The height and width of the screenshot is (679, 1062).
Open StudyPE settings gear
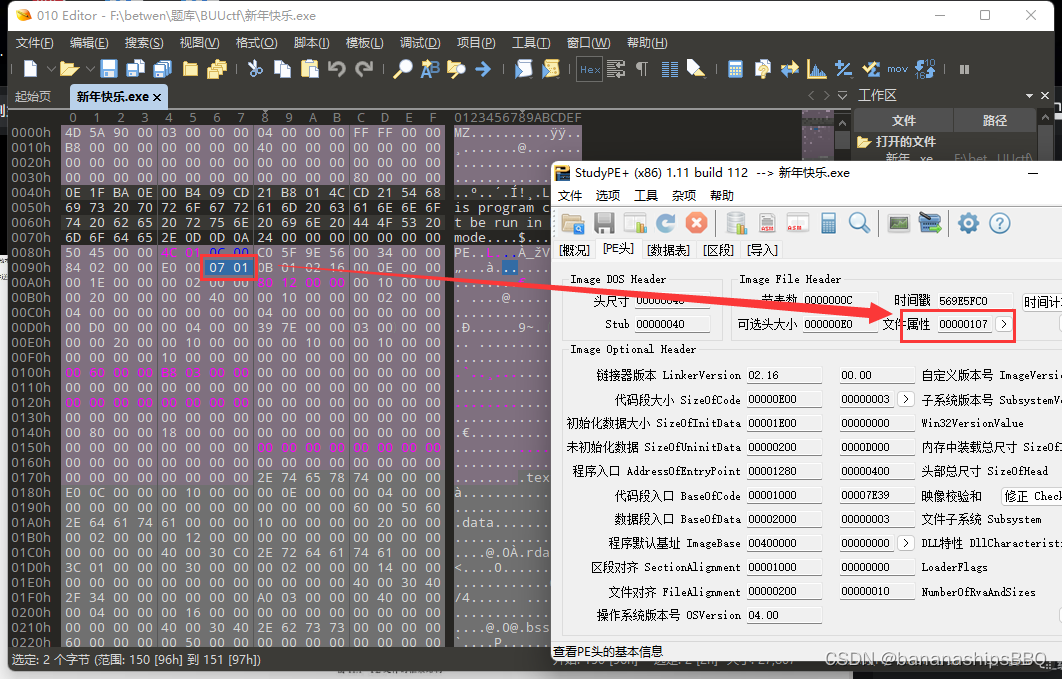click(x=969, y=223)
